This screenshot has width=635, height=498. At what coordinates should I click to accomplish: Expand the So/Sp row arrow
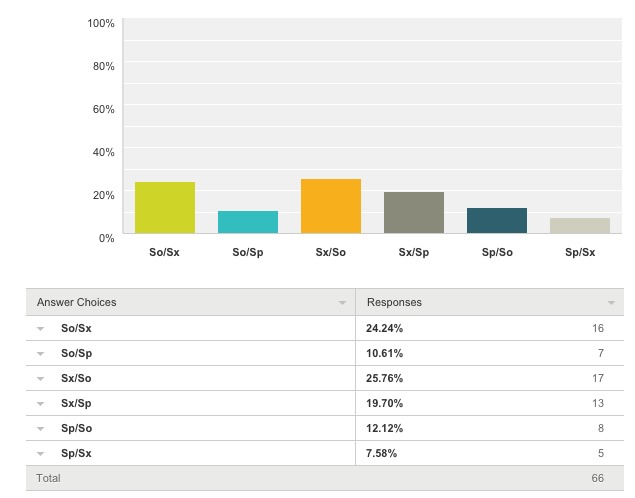click(41, 353)
